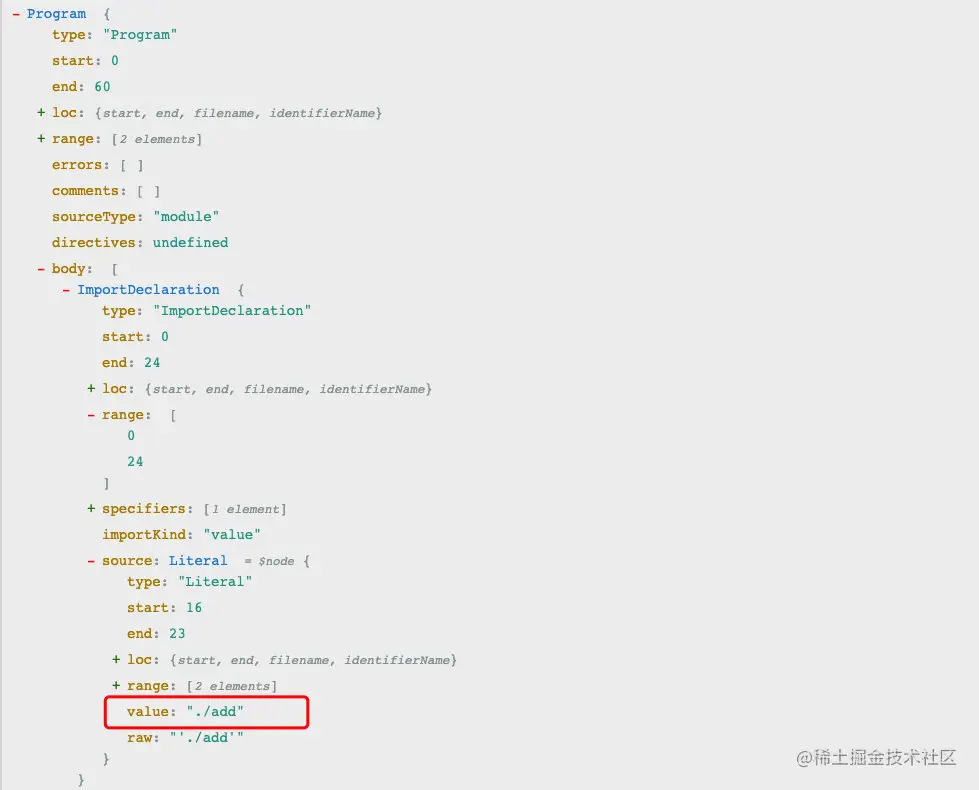The width and height of the screenshot is (979, 790).
Task: Click the range item 24 in the expanded array
Action: pyautogui.click(x=135, y=462)
